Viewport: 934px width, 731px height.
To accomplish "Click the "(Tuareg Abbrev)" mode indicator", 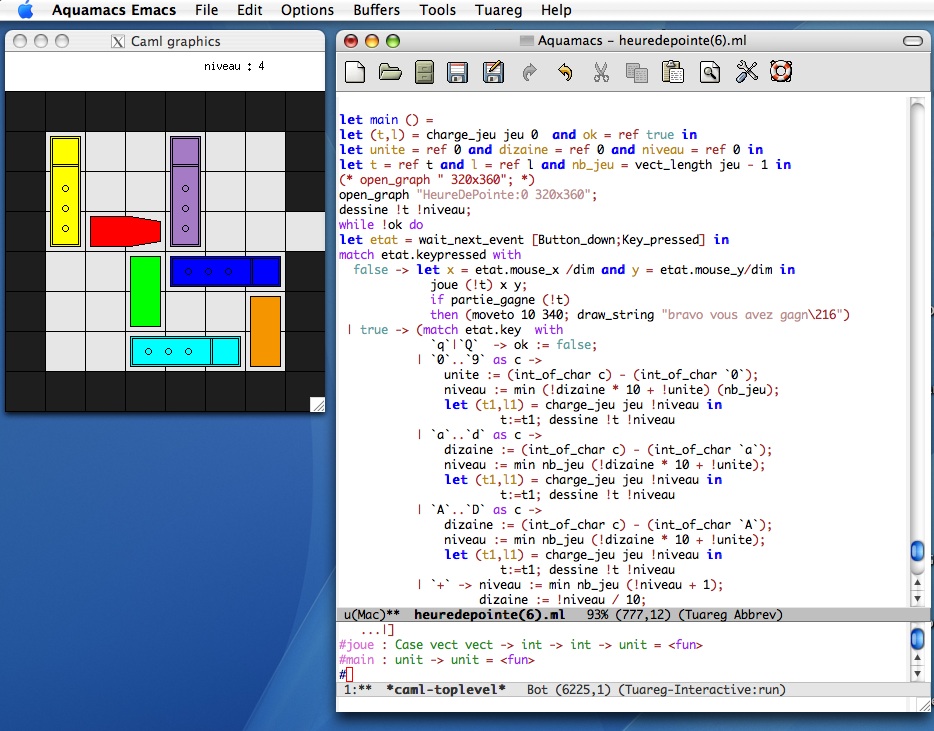I will click(x=730, y=615).
